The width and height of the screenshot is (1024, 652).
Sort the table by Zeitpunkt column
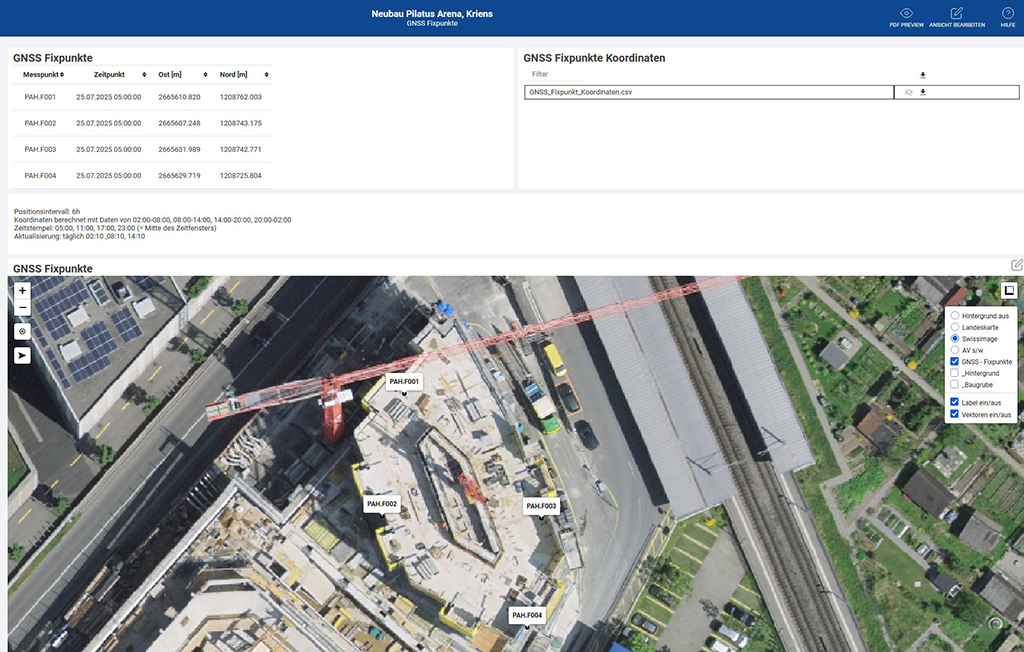pos(111,75)
